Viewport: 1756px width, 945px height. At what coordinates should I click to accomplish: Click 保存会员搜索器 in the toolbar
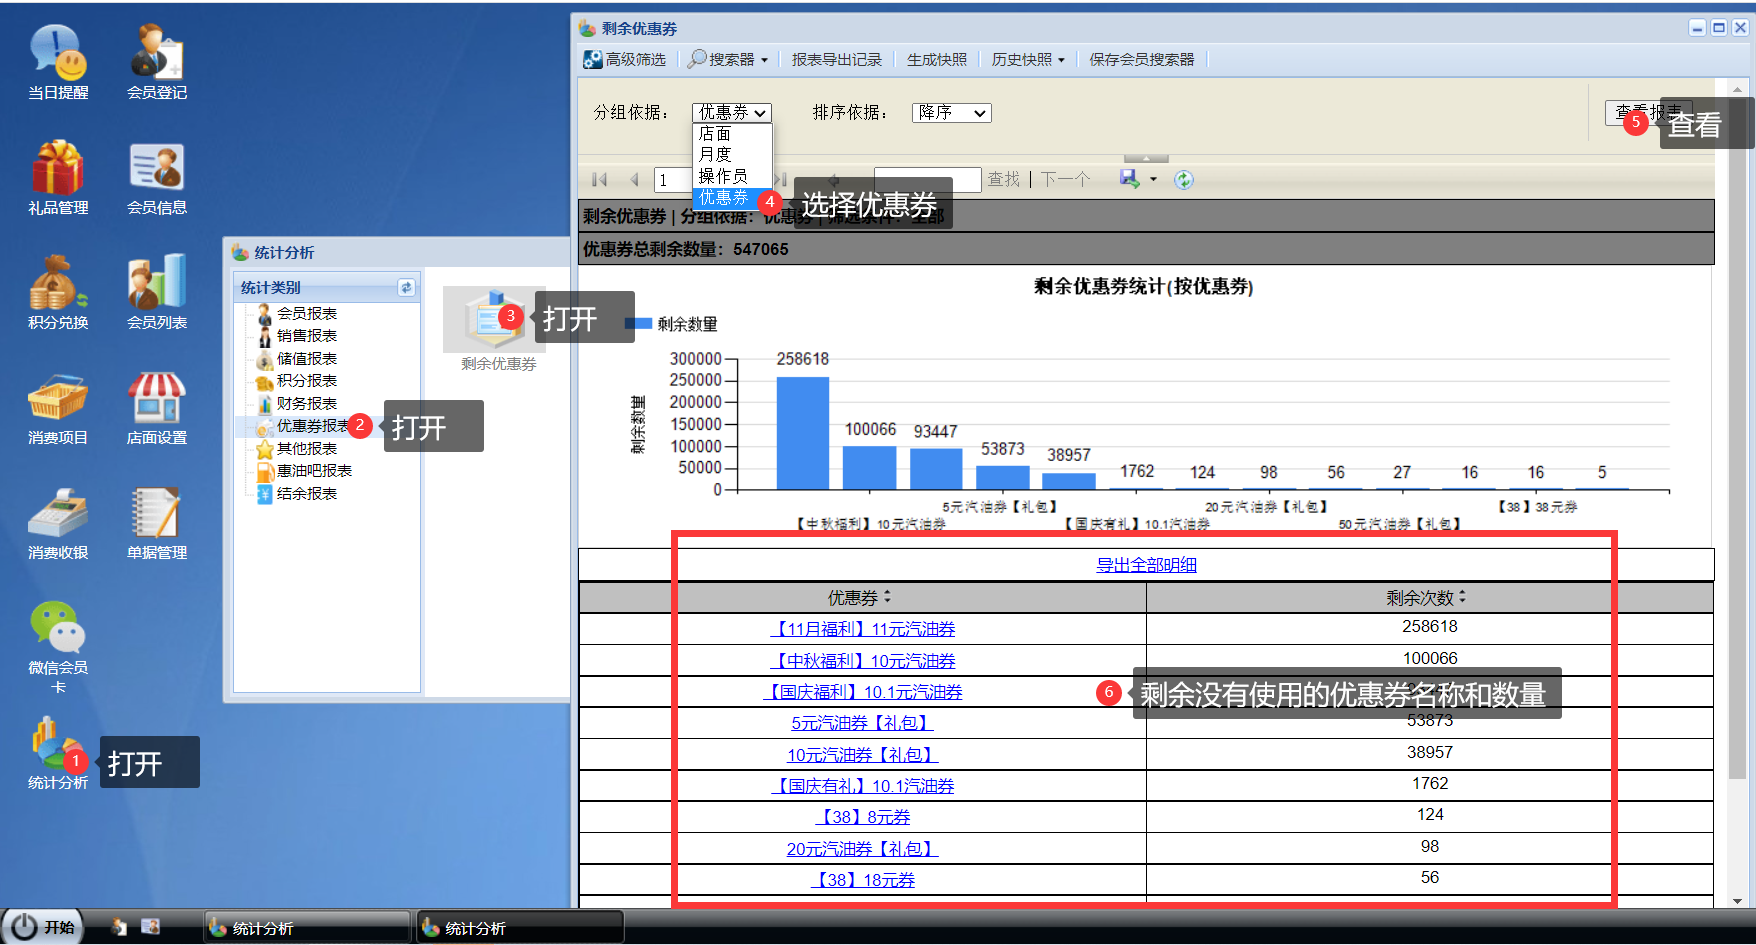click(1142, 60)
